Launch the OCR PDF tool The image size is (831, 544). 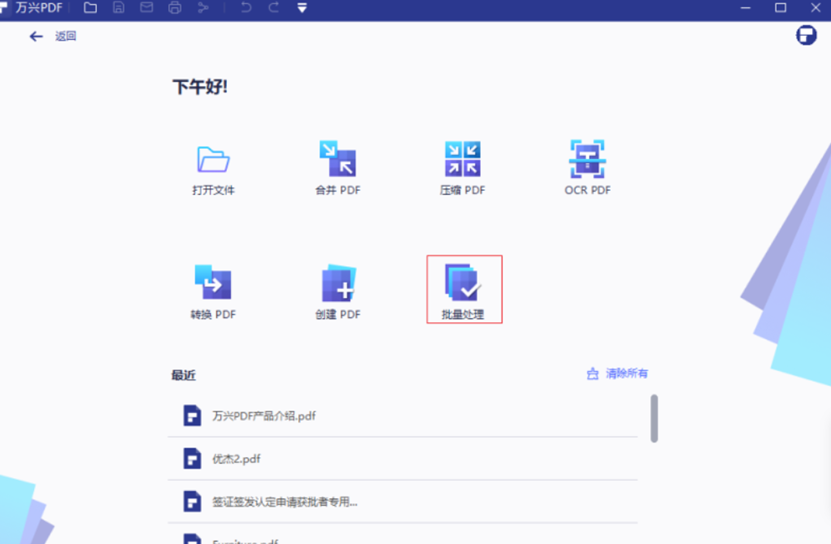coord(587,168)
